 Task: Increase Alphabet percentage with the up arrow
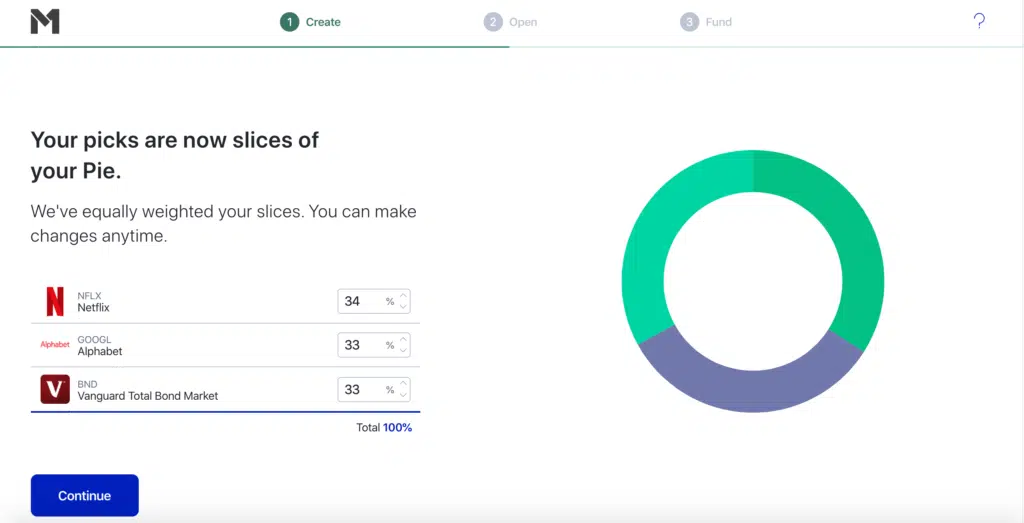coord(403,340)
